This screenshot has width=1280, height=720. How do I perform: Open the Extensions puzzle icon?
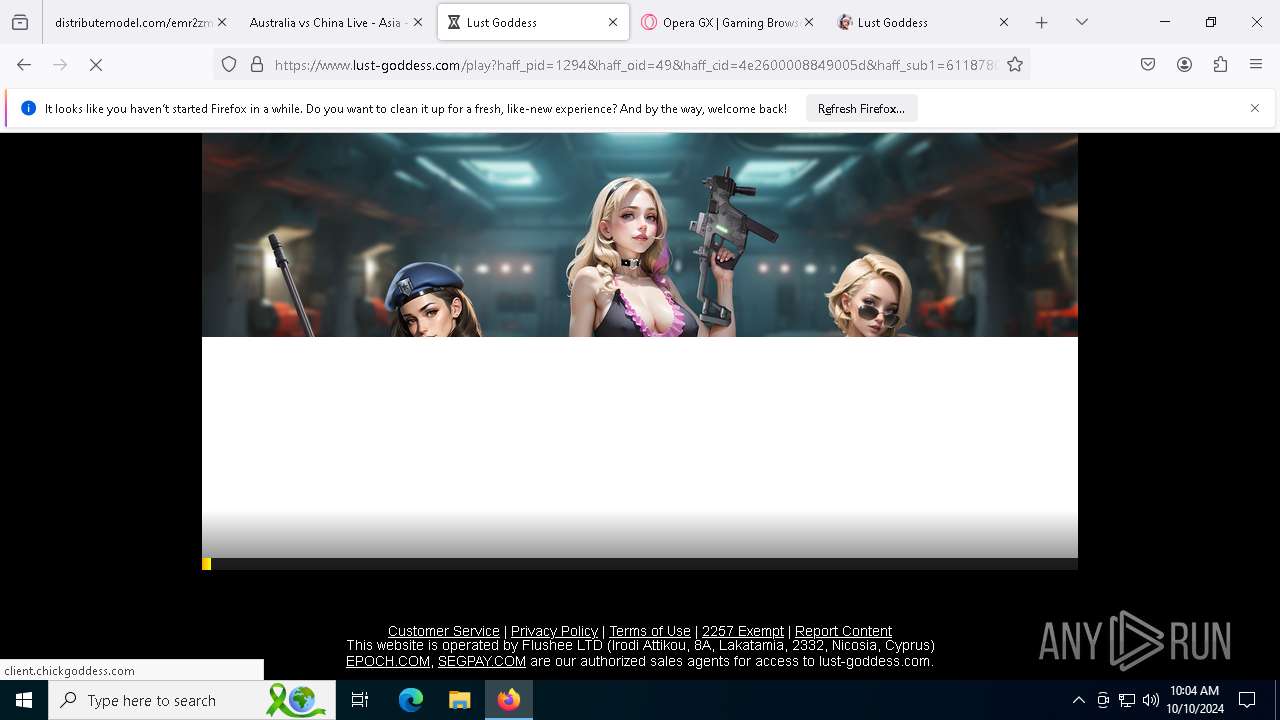(1220, 64)
